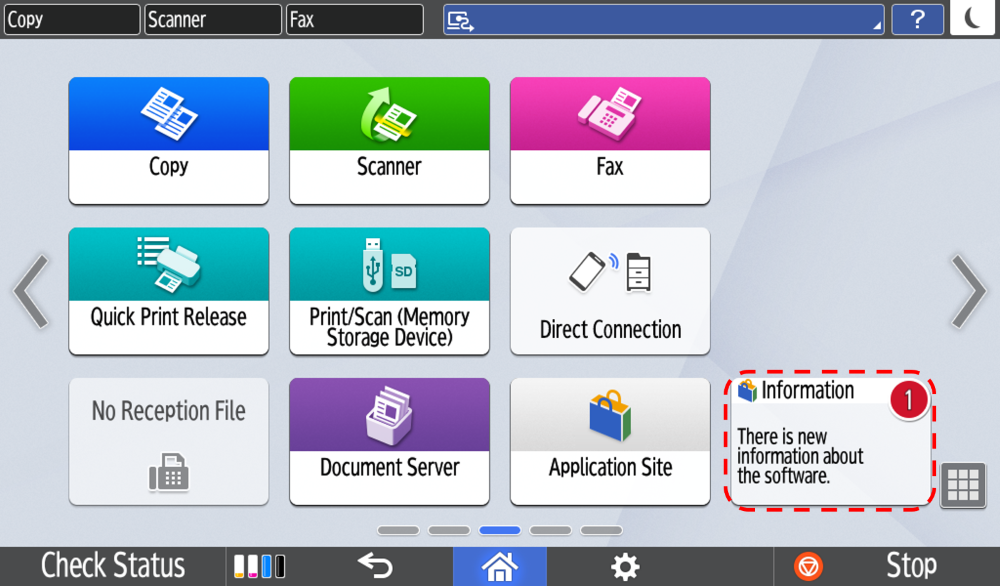
Task: Open the Direct Connection tile
Action: tap(610, 291)
